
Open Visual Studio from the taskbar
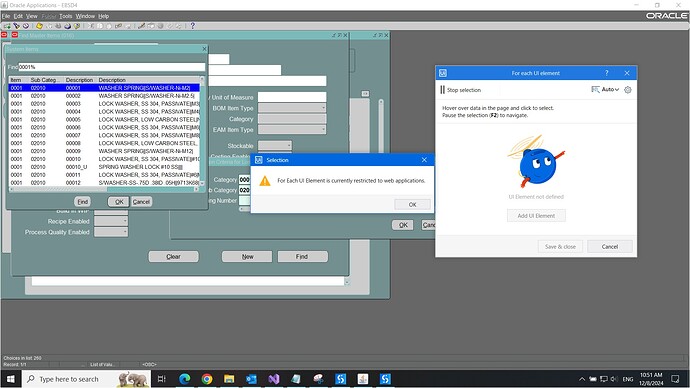coord(274,379)
